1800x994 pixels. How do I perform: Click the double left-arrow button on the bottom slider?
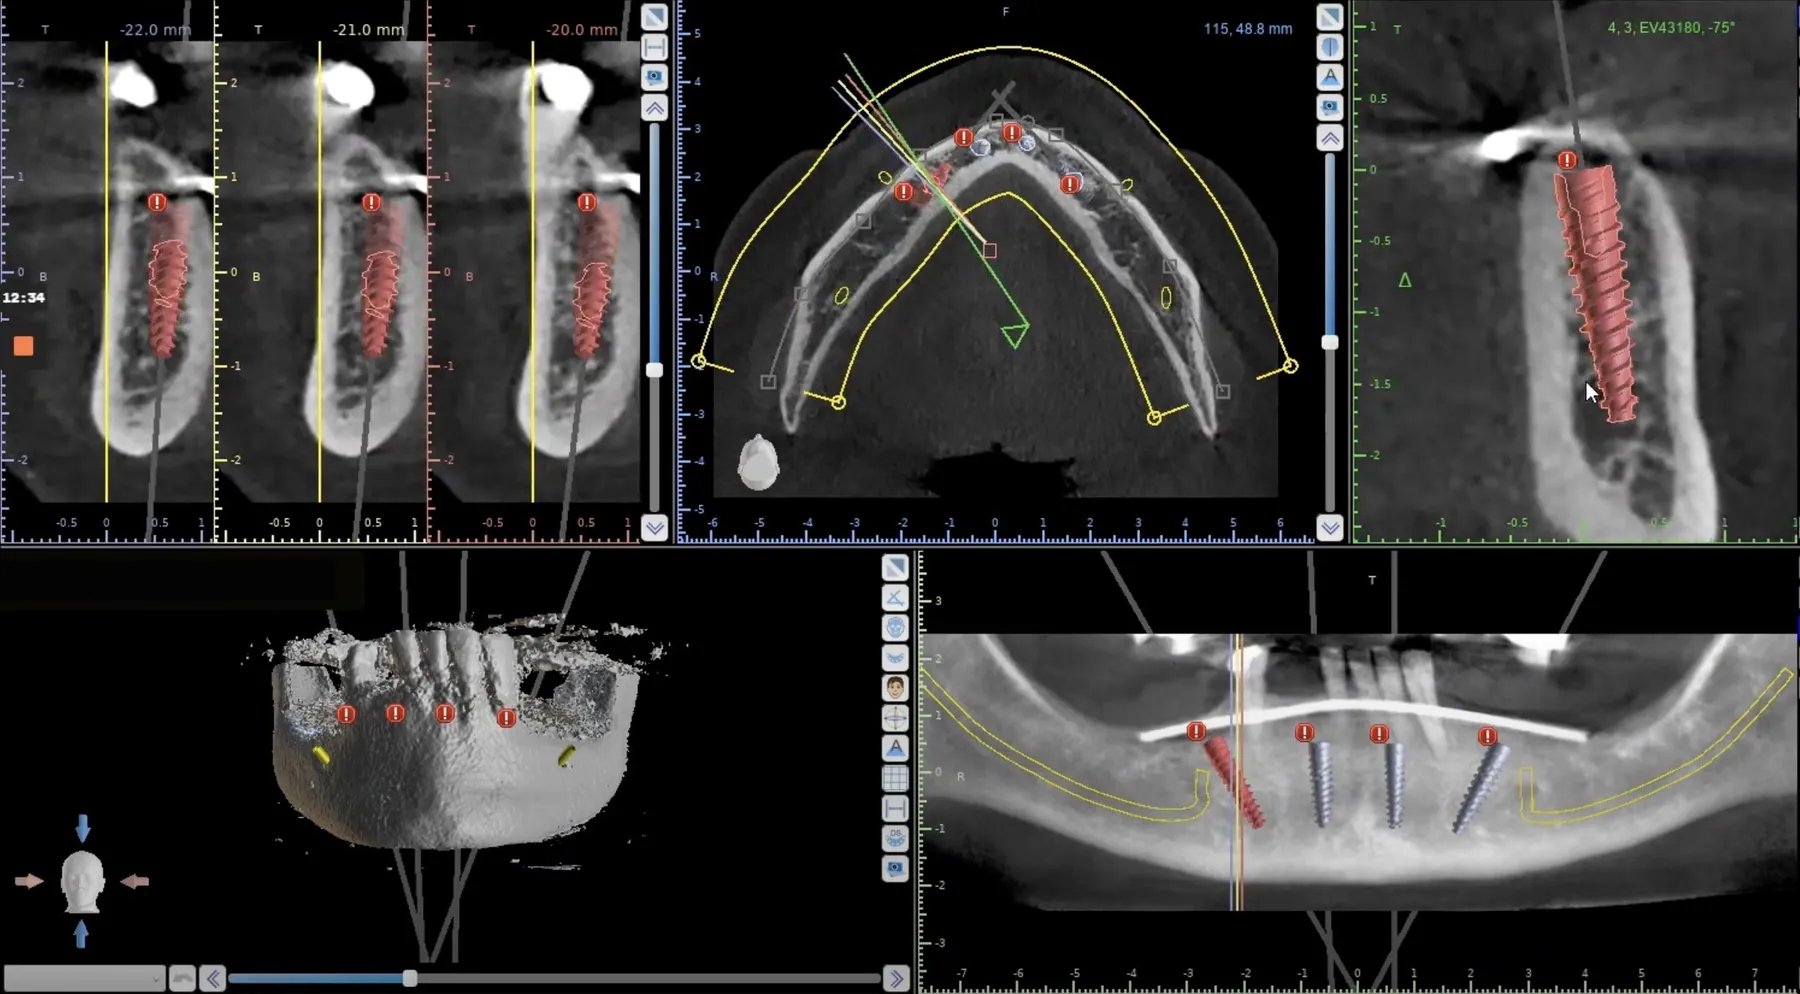[x=212, y=978]
